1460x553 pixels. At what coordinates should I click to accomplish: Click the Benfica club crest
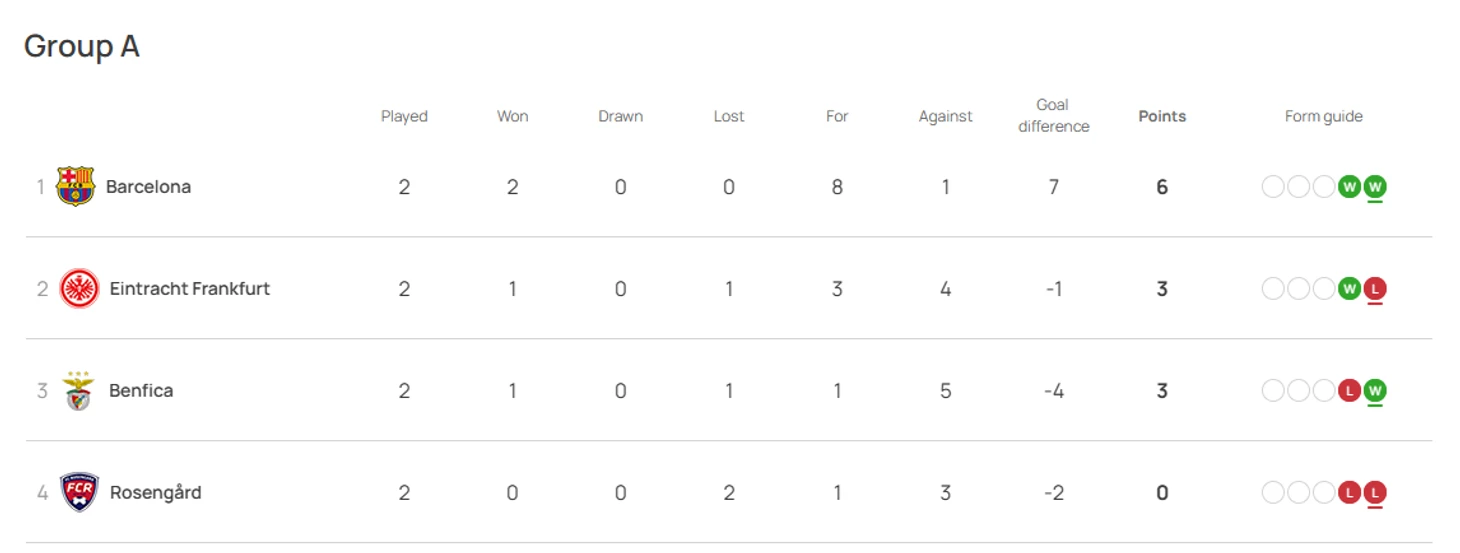pyautogui.click(x=78, y=391)
